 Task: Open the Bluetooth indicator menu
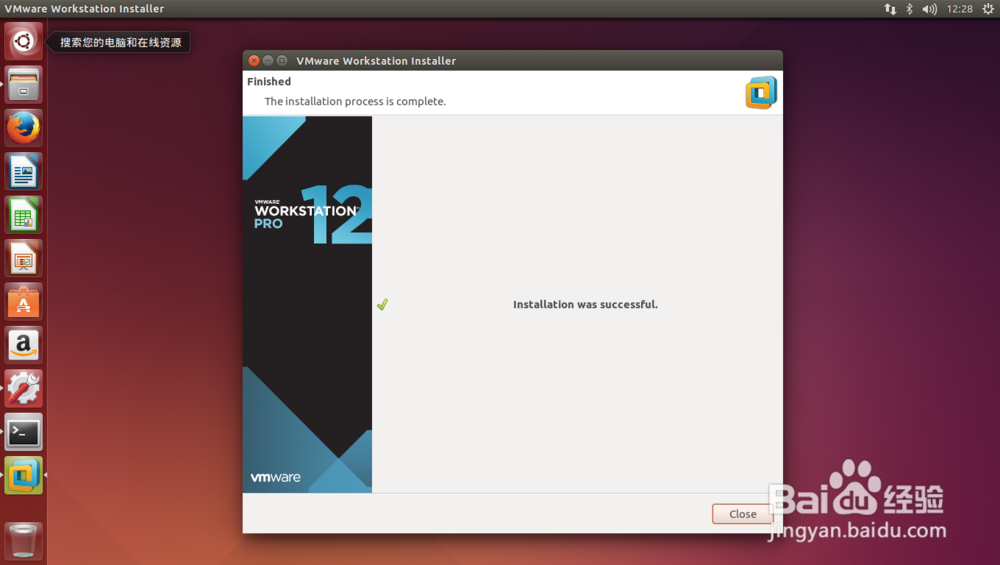click(x=909, y=9)
